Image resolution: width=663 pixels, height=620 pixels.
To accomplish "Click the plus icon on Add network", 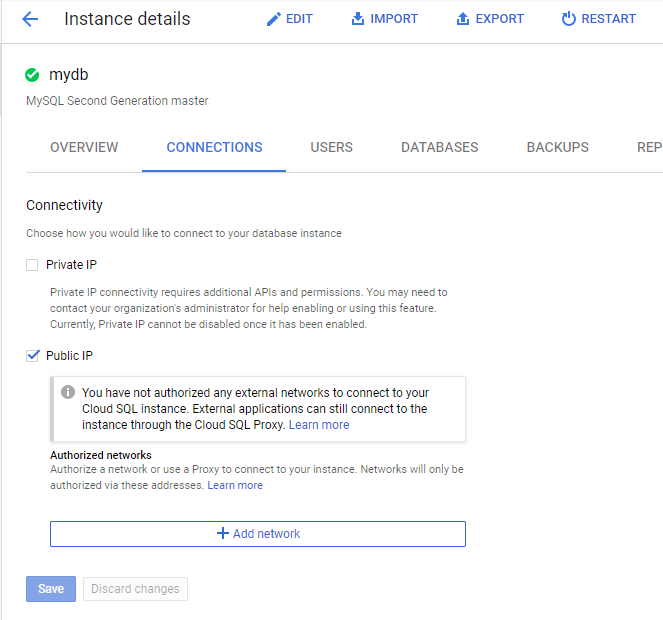I will coord(222,534).
